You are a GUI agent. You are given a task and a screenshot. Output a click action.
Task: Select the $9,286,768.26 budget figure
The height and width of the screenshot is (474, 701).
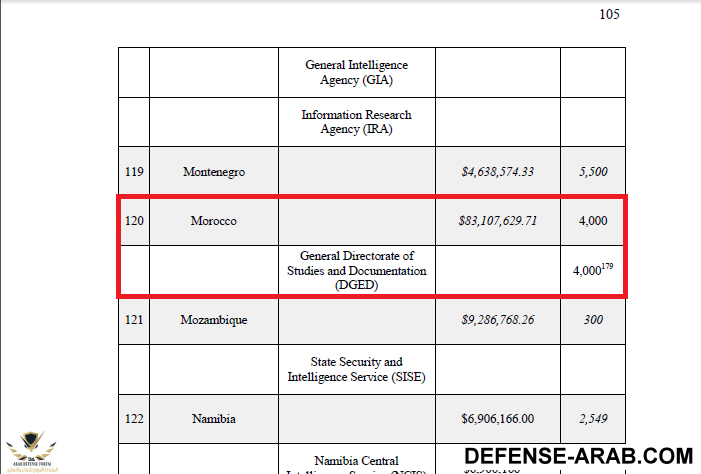point(498,320)
